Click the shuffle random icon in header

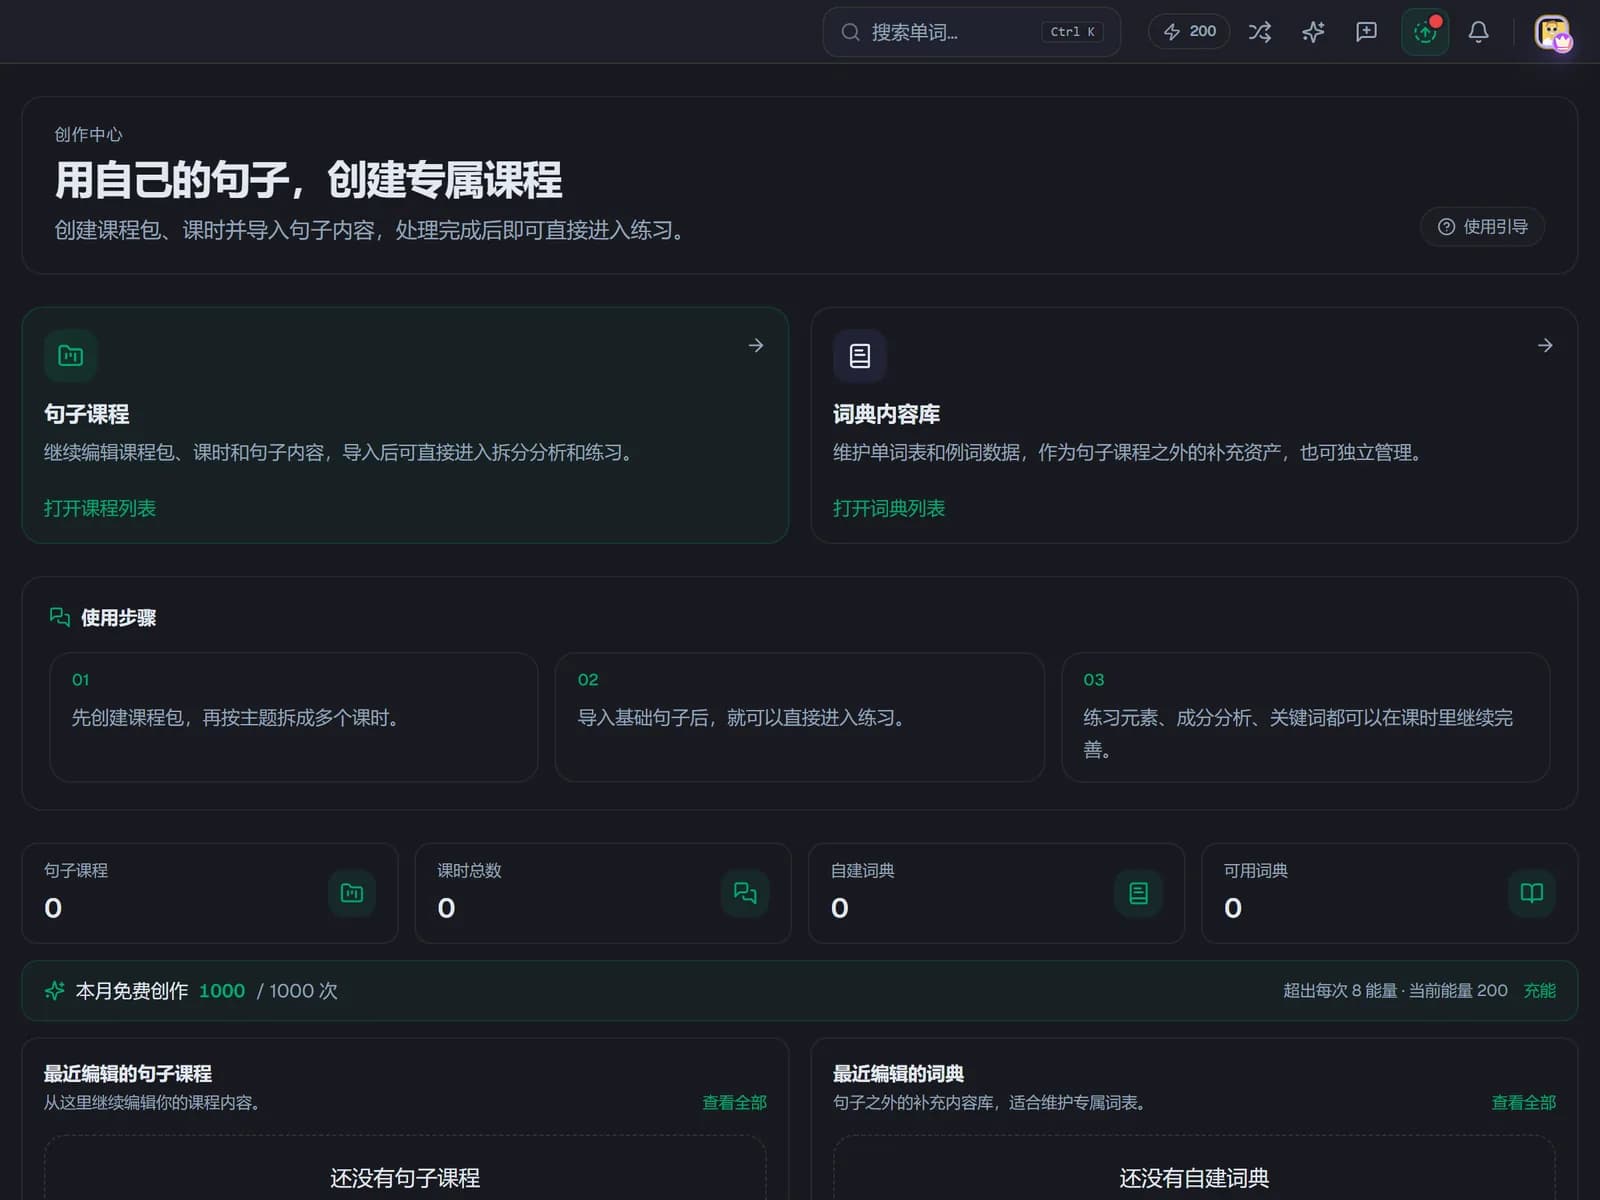[x=1260, y=32]
